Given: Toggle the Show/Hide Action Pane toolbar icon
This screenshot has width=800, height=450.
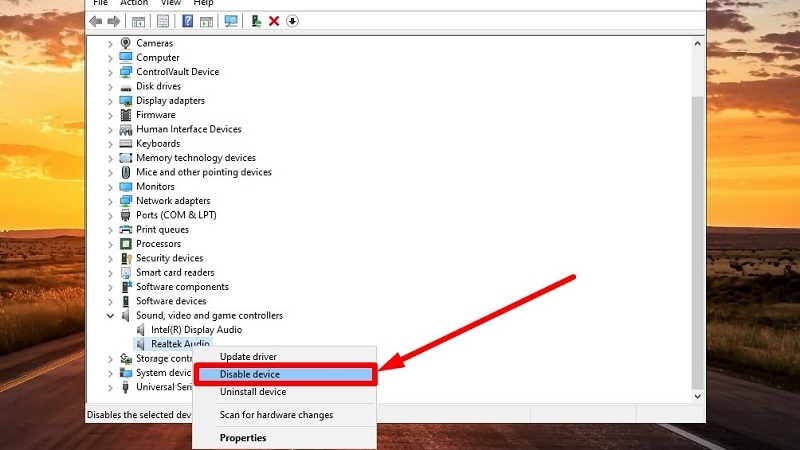Looking at the screenshot, I should (x=206, y=21).
